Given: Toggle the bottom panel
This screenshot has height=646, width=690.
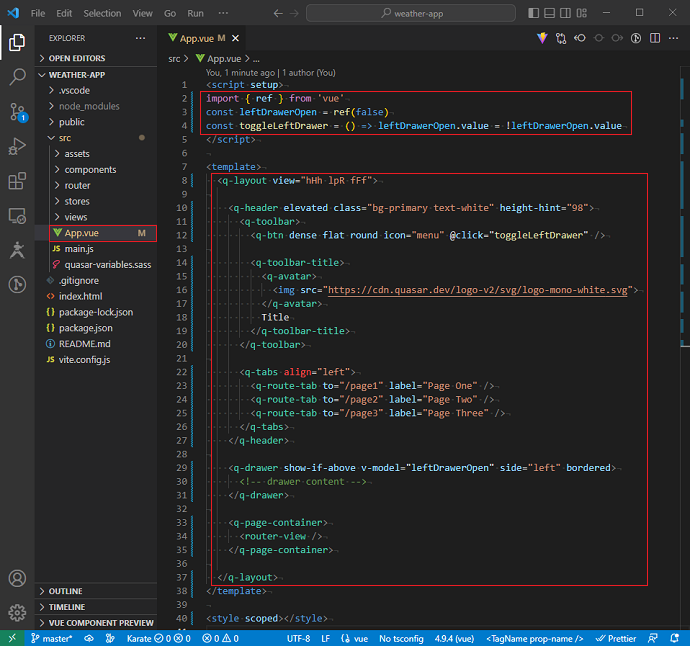Looking at the screenshot, I should (x=550, y=13).
